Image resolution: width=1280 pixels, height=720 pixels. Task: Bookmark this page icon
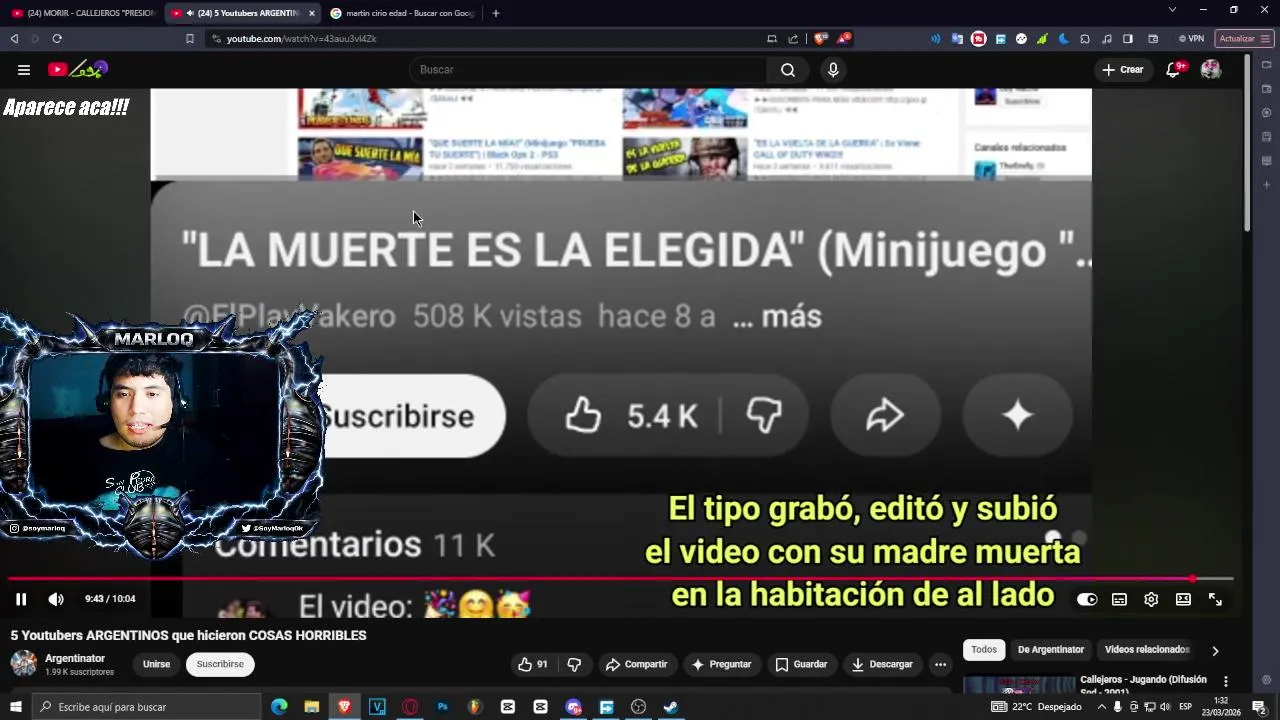coord(190,39)
